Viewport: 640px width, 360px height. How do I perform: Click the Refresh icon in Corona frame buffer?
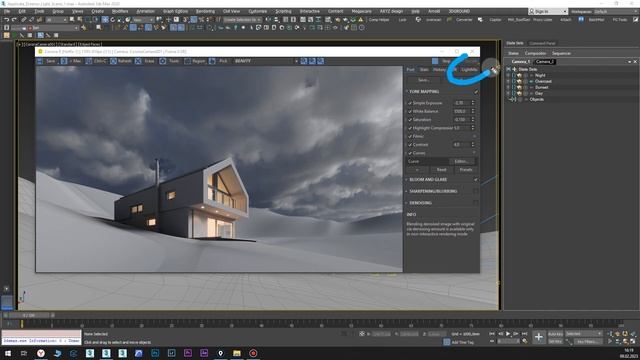[x=113, y=61]
